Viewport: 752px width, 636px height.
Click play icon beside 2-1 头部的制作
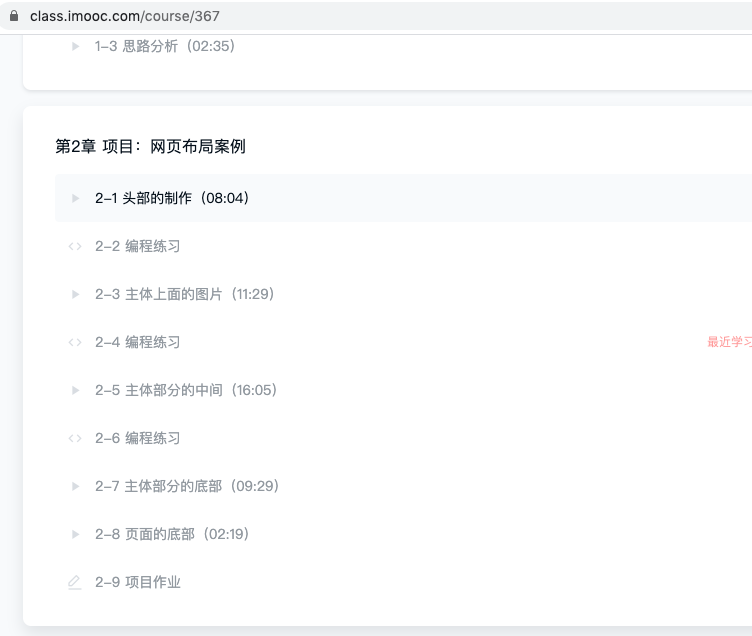[x=75, y=198]
